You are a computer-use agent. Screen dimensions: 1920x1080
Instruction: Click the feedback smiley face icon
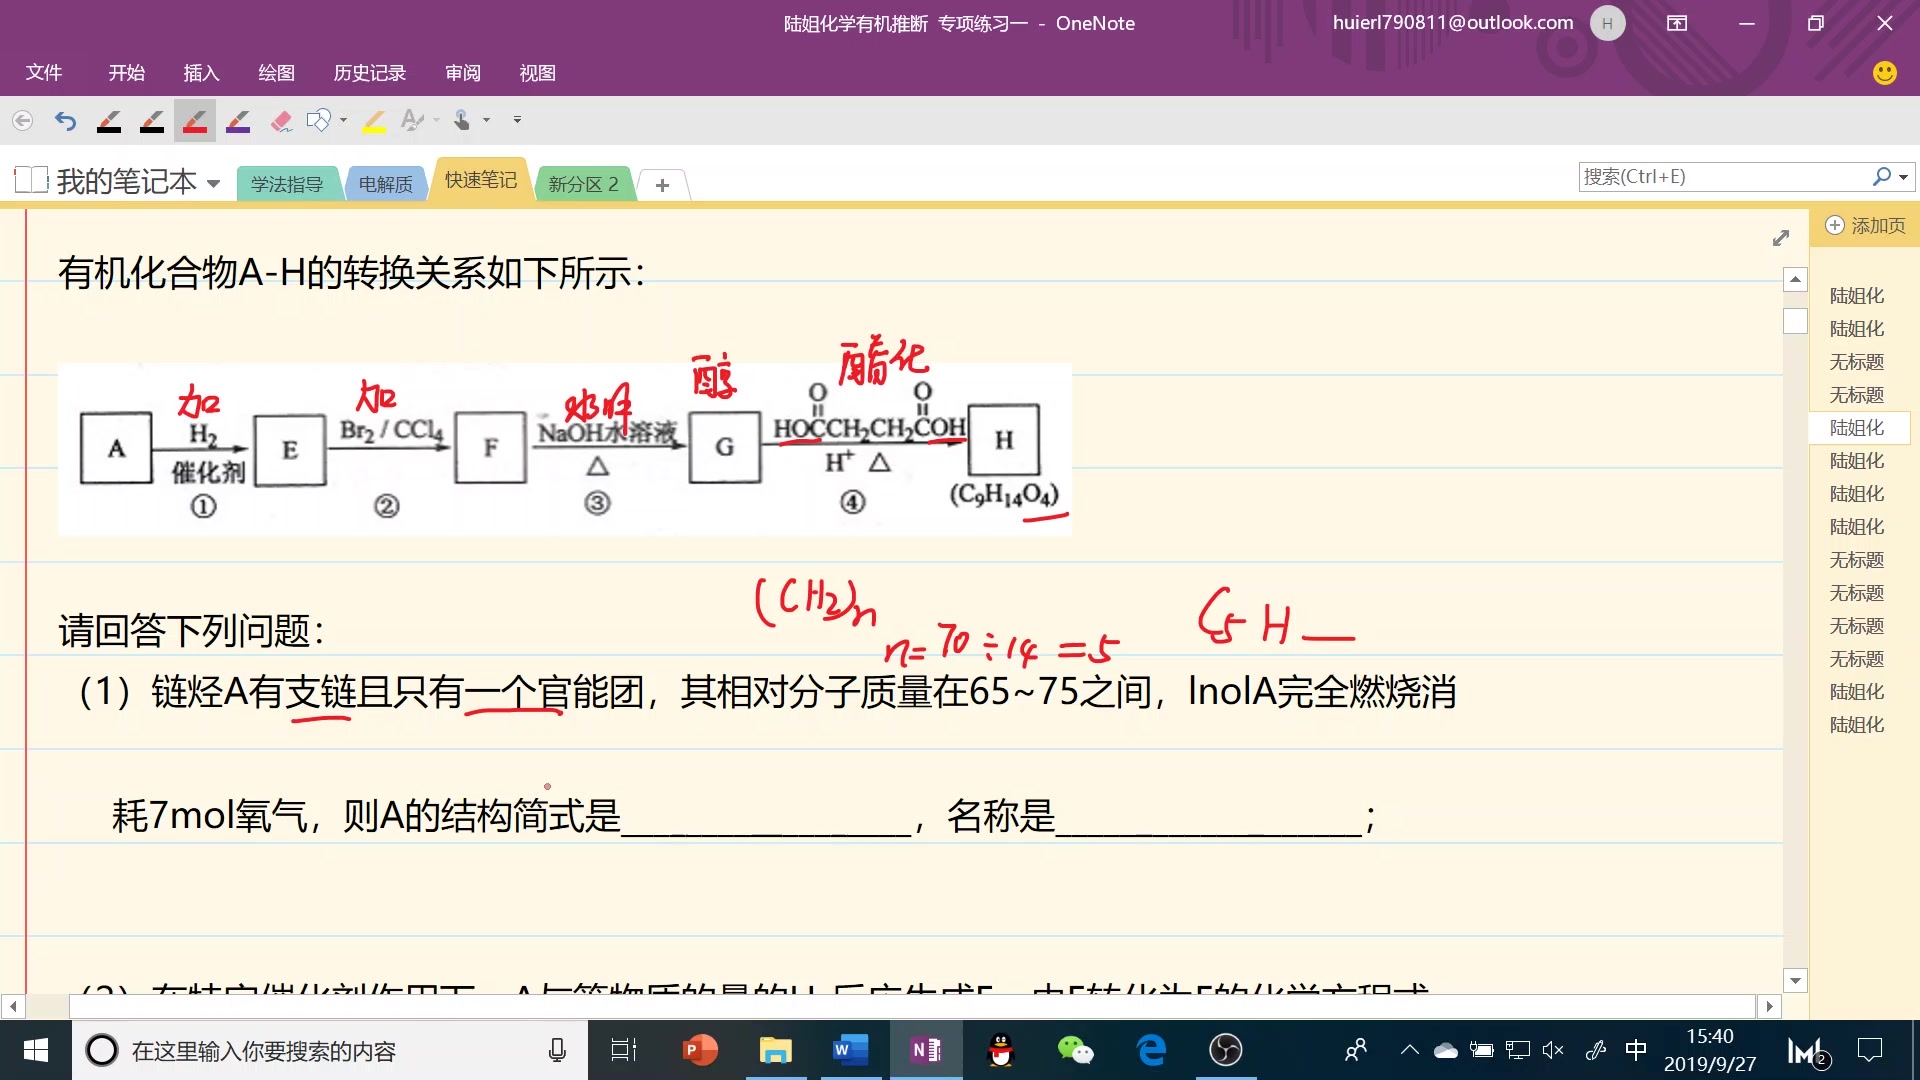[x=1883, y=72]
